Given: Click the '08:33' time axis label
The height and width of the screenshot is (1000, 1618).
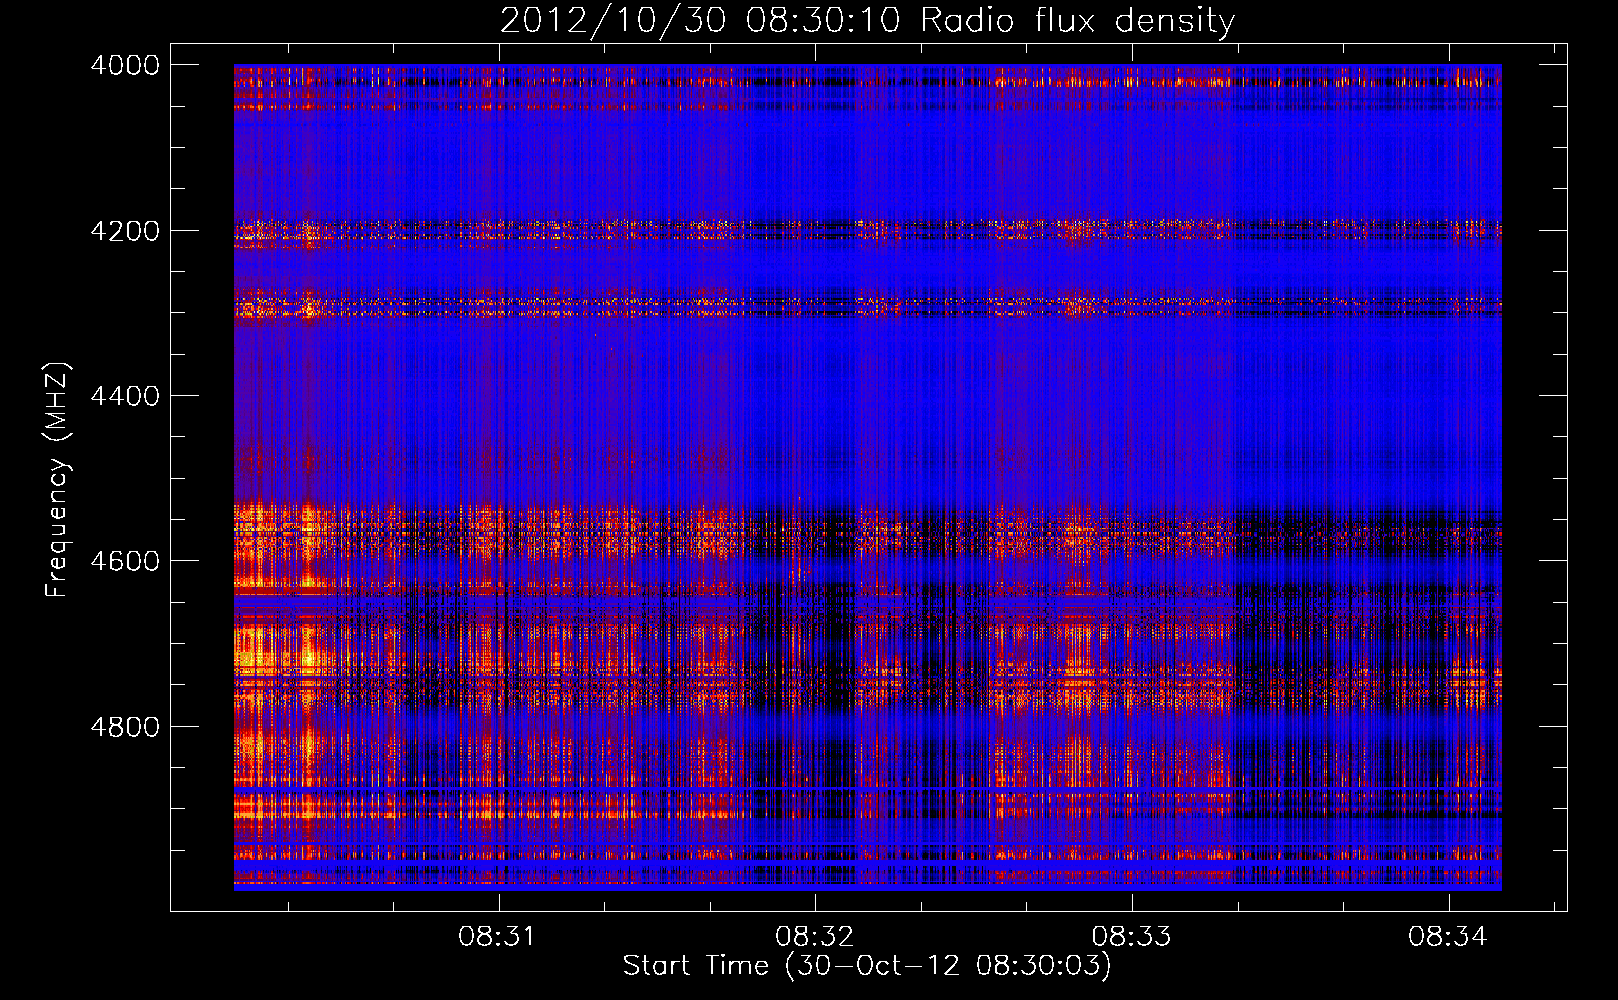Looking at the screenshot, I should [1131, 937].
